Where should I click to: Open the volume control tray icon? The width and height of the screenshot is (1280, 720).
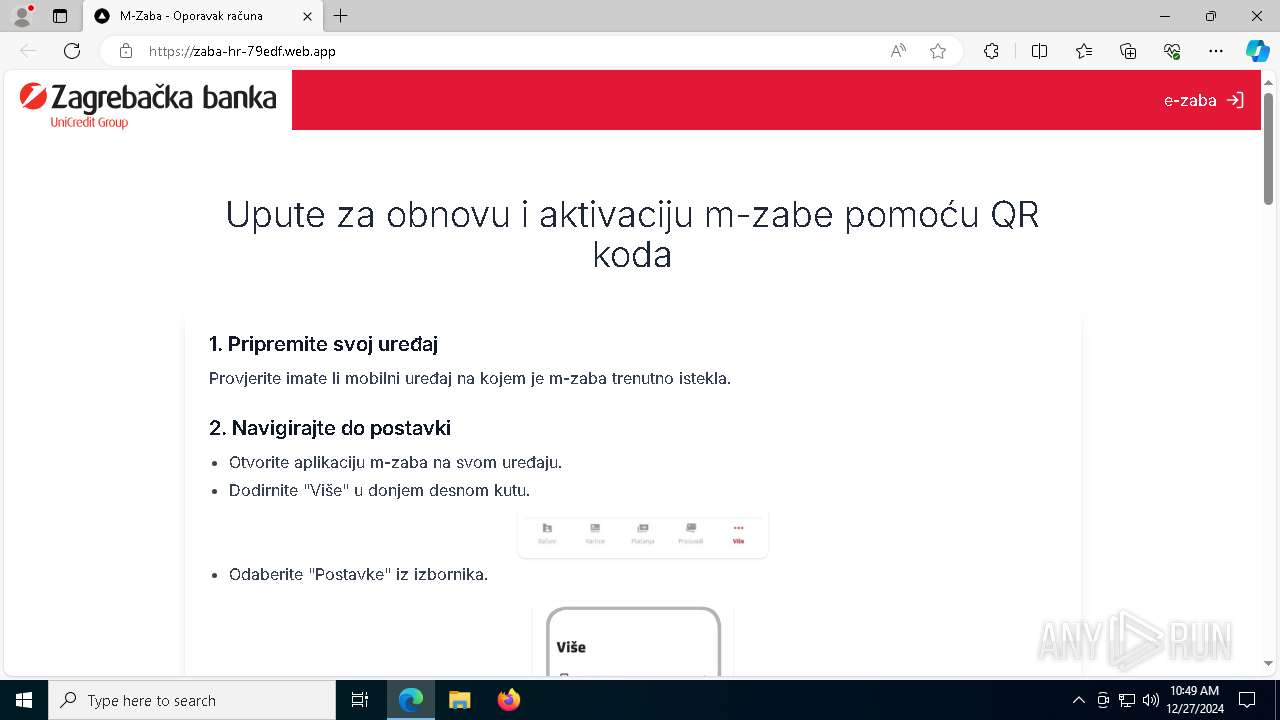coord(1151,700)
